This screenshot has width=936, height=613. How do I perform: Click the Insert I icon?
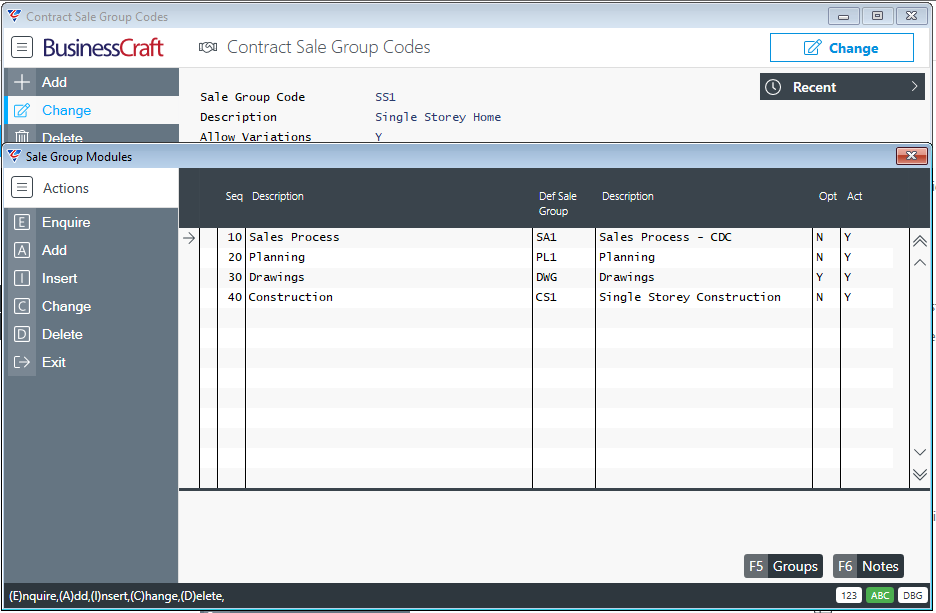tap(21, 278)
